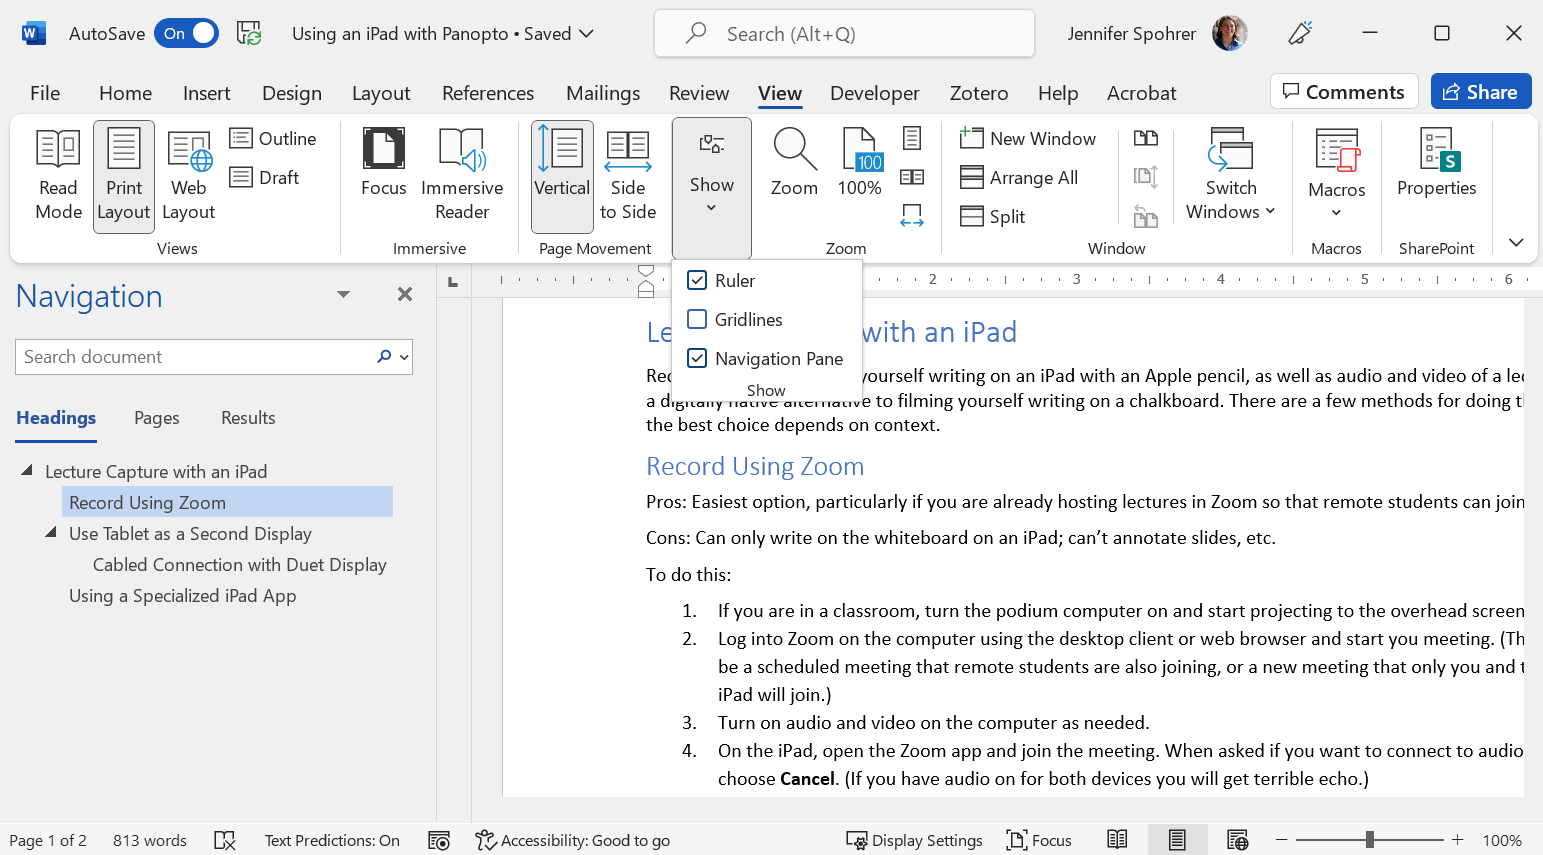This screenshot has height=855, width=1543.
Task: Click the Search document field
Action: pyautogui.click(x=195, y=357)
